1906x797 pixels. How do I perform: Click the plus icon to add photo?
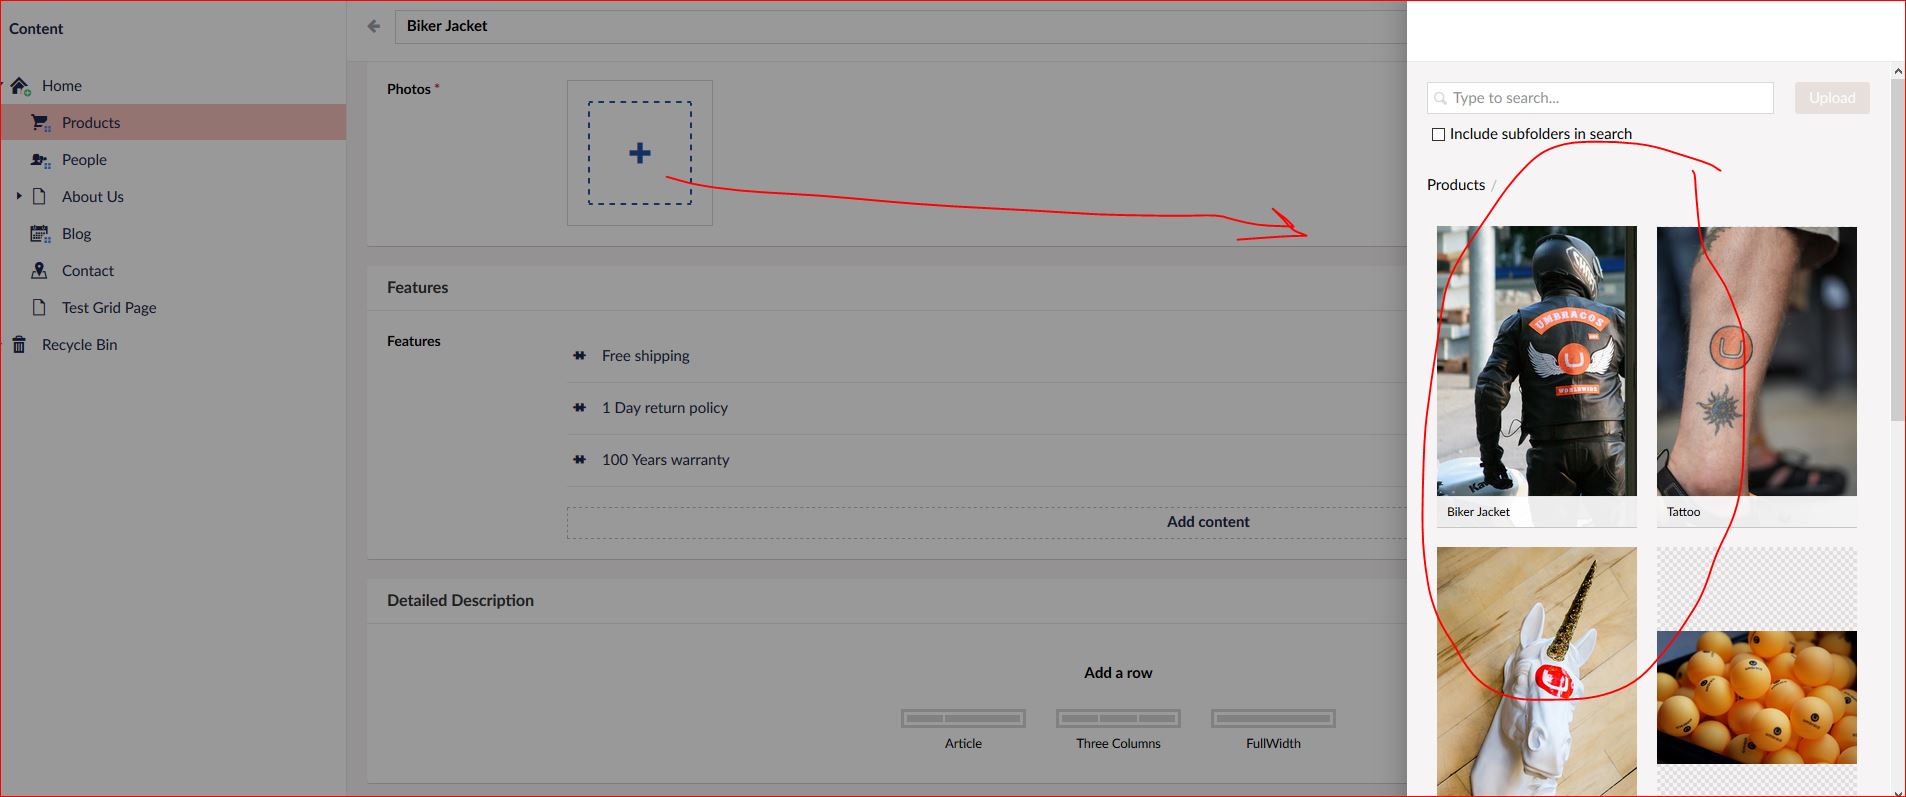(x=640, y=153)
